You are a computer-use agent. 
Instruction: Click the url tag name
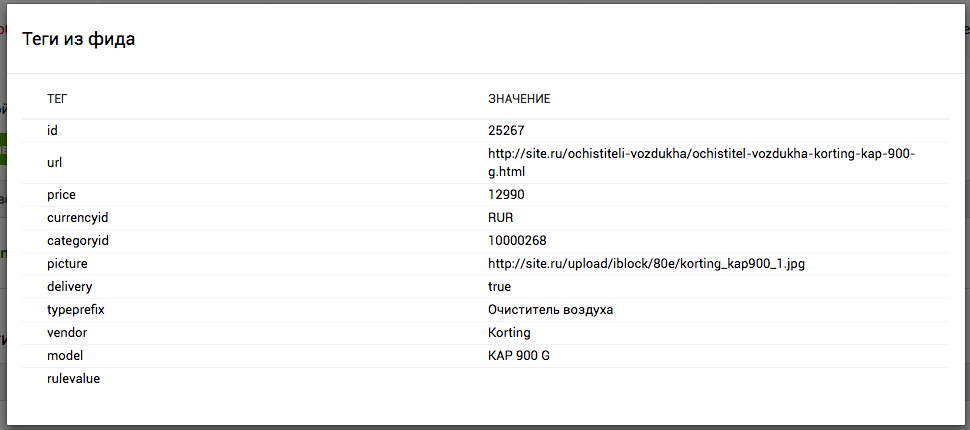click(x=55, y=163)
